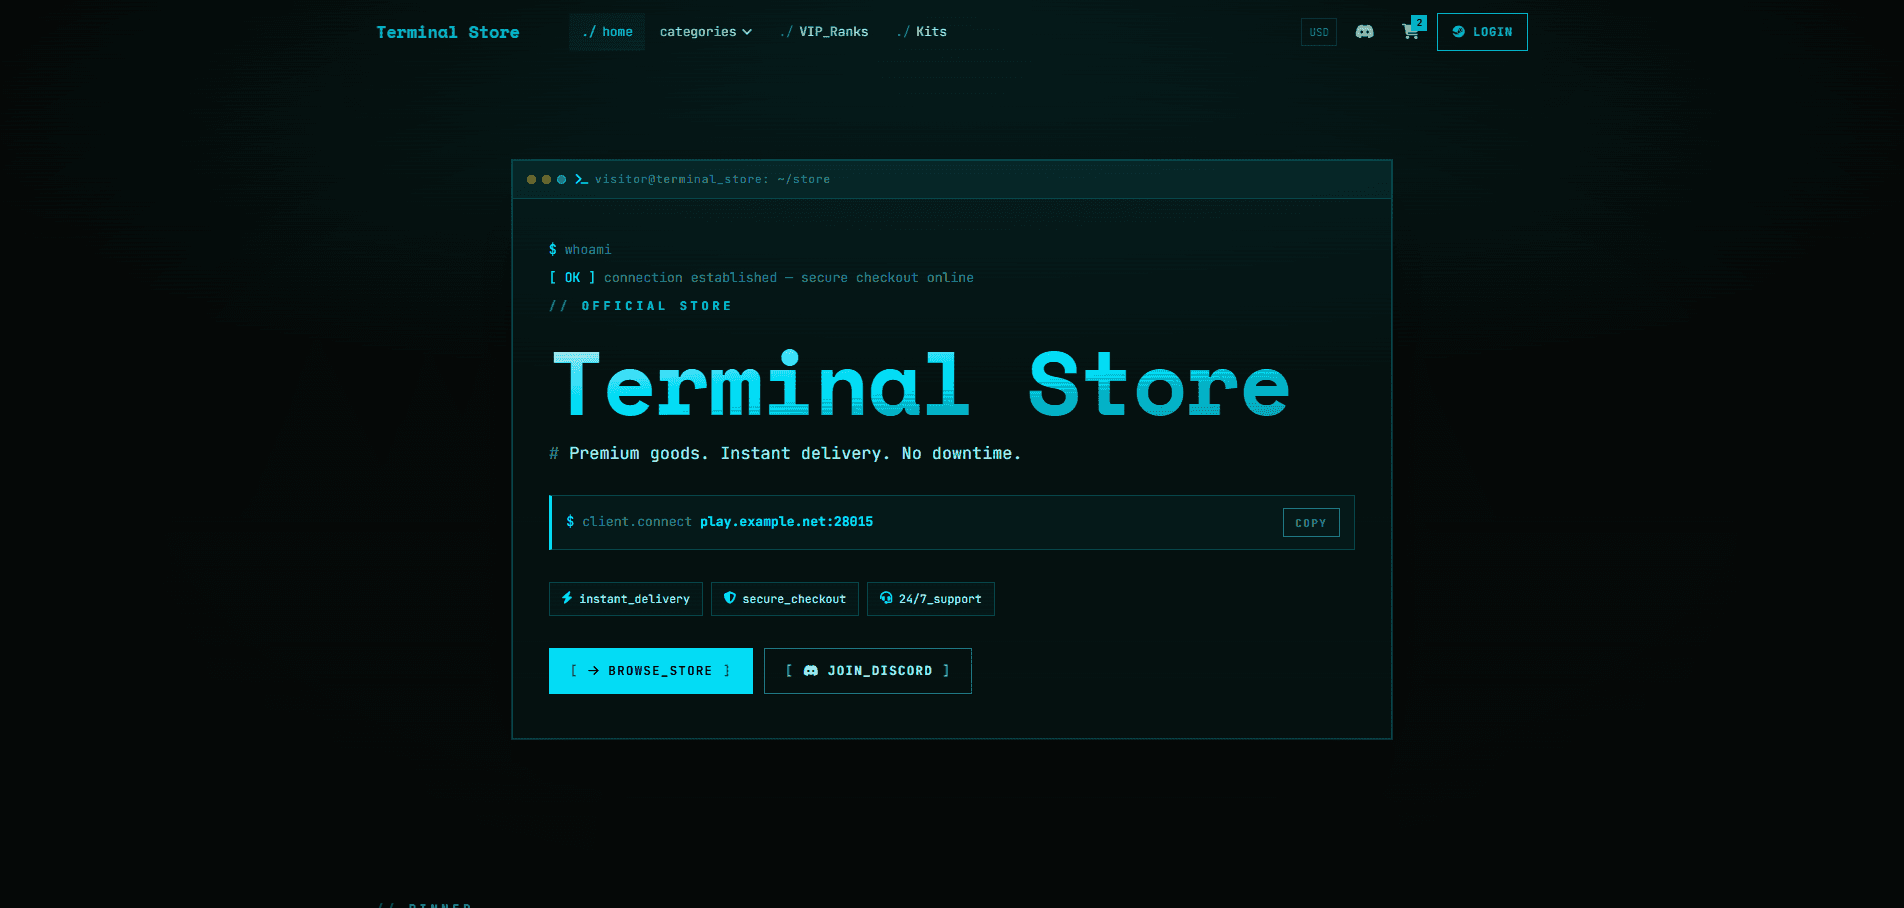
Task: Click the large Terminal Store heading
Action: point(921,385)
